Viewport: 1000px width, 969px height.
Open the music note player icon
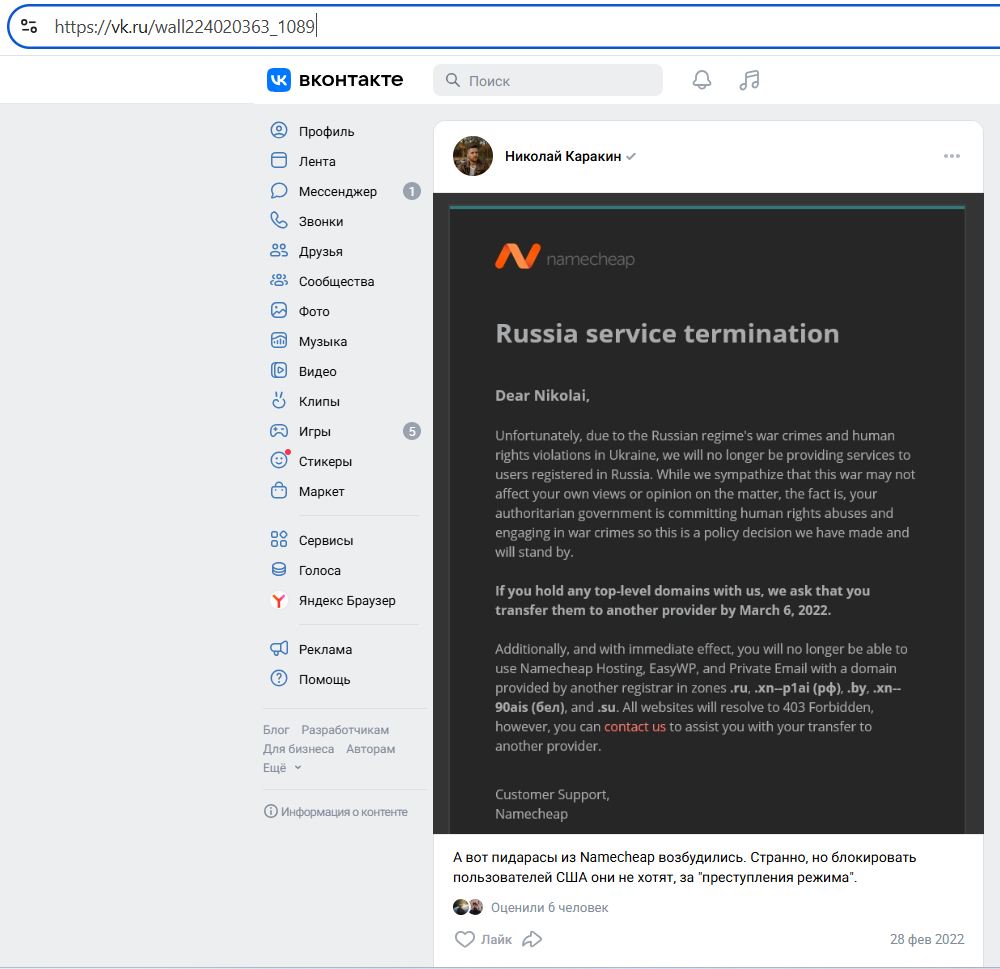click(x=749, y=80)
